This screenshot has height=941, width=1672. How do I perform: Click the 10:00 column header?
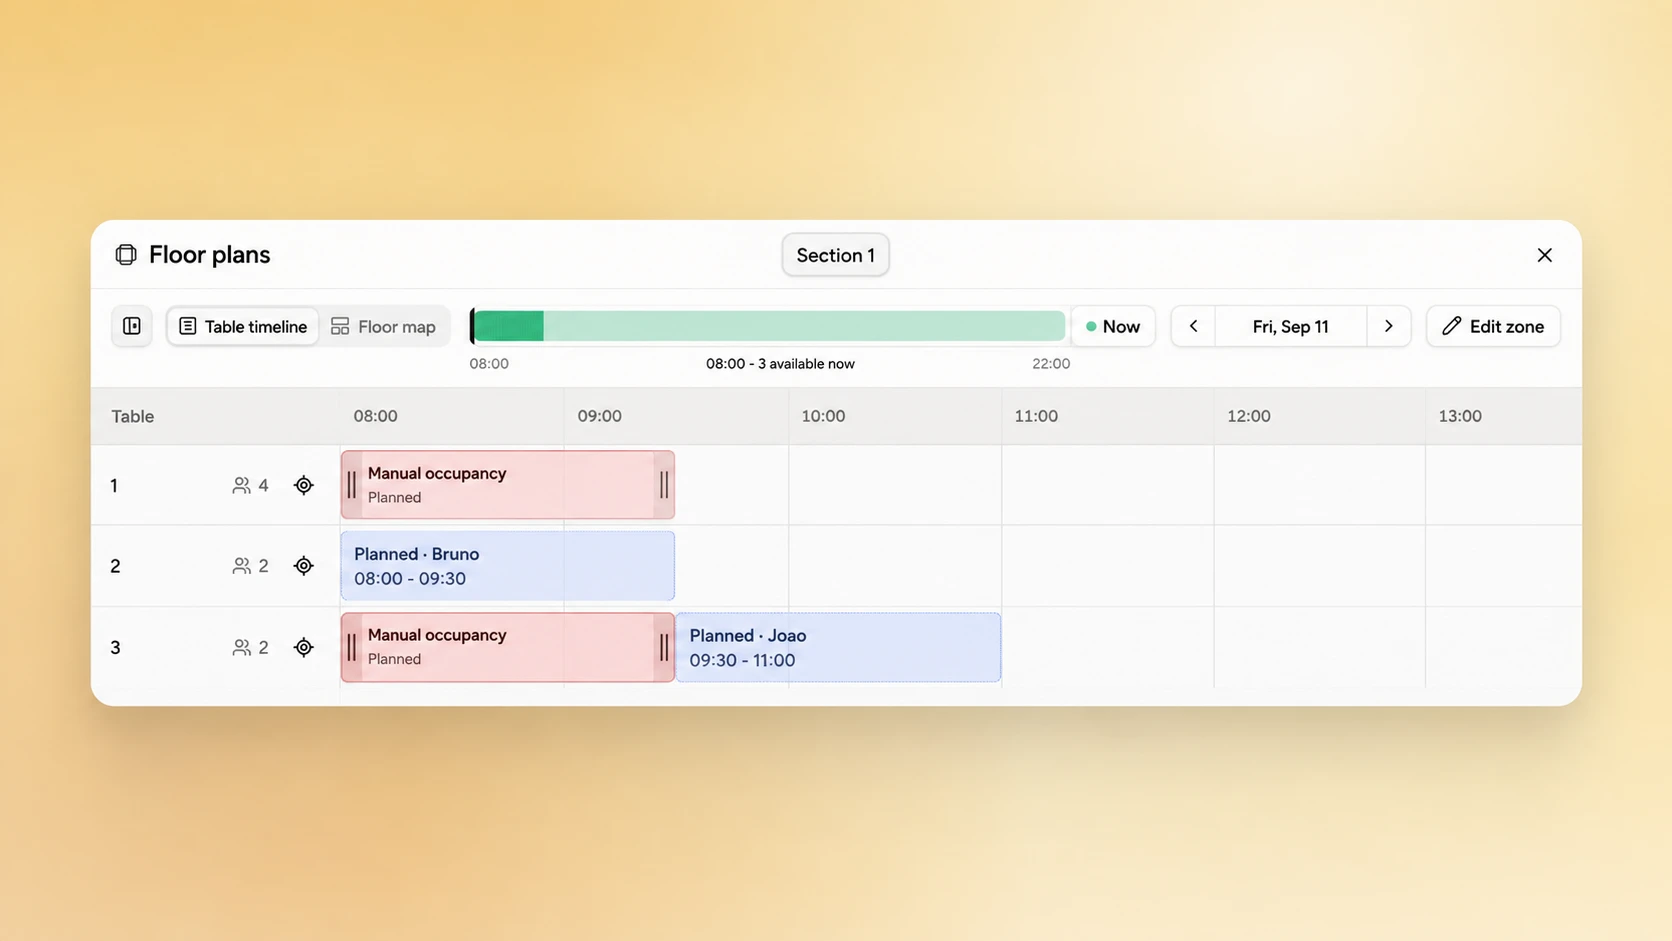coord(823,416)
